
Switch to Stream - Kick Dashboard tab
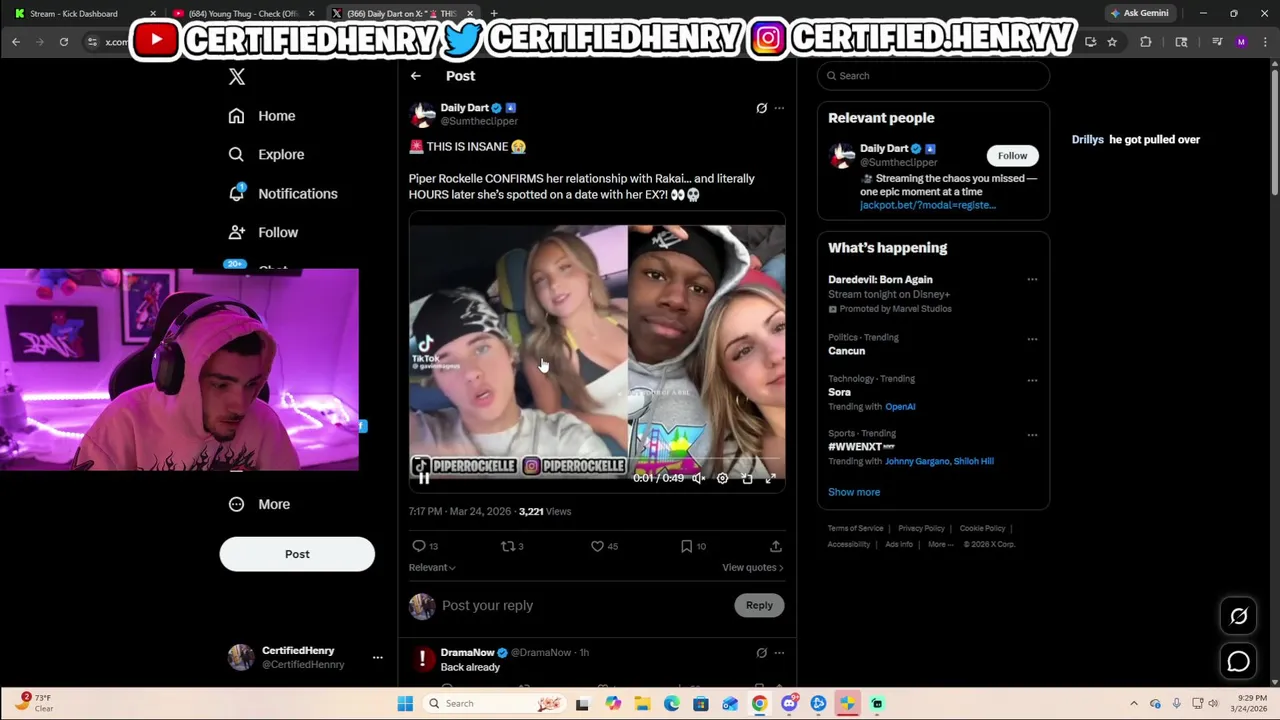[82, 13]
